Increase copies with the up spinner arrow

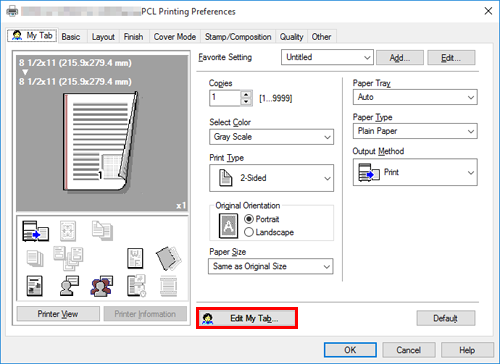(x=246, y=95)
